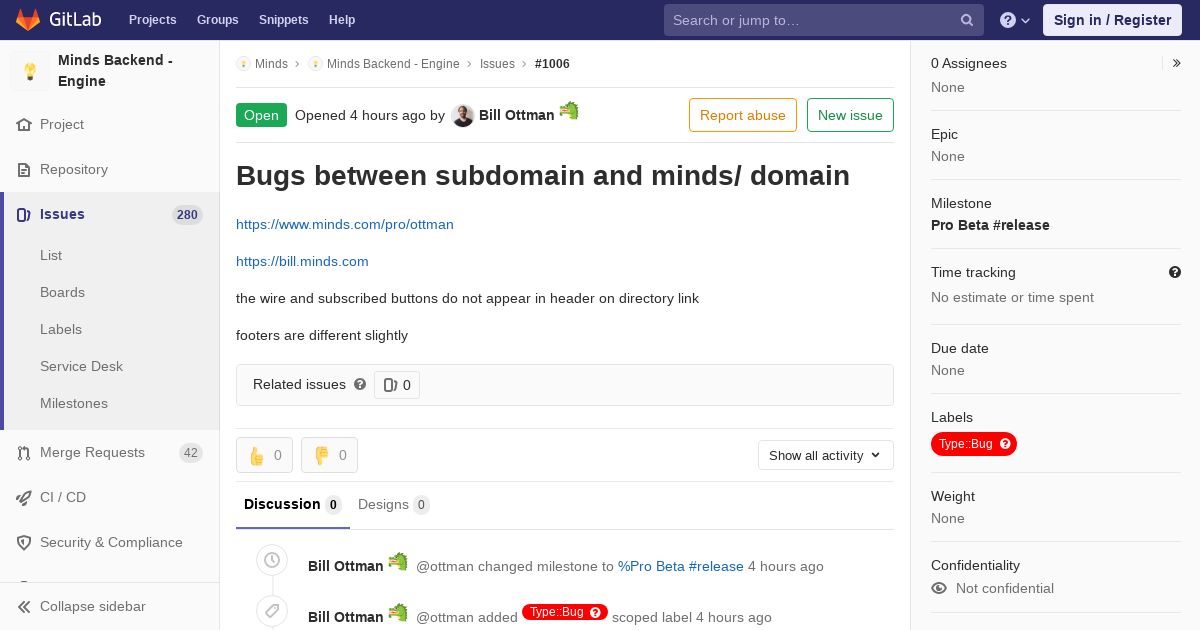Click the Collapse sidebar double-chevron icon
Screen dimensions: 1200x630
[24, 607]
